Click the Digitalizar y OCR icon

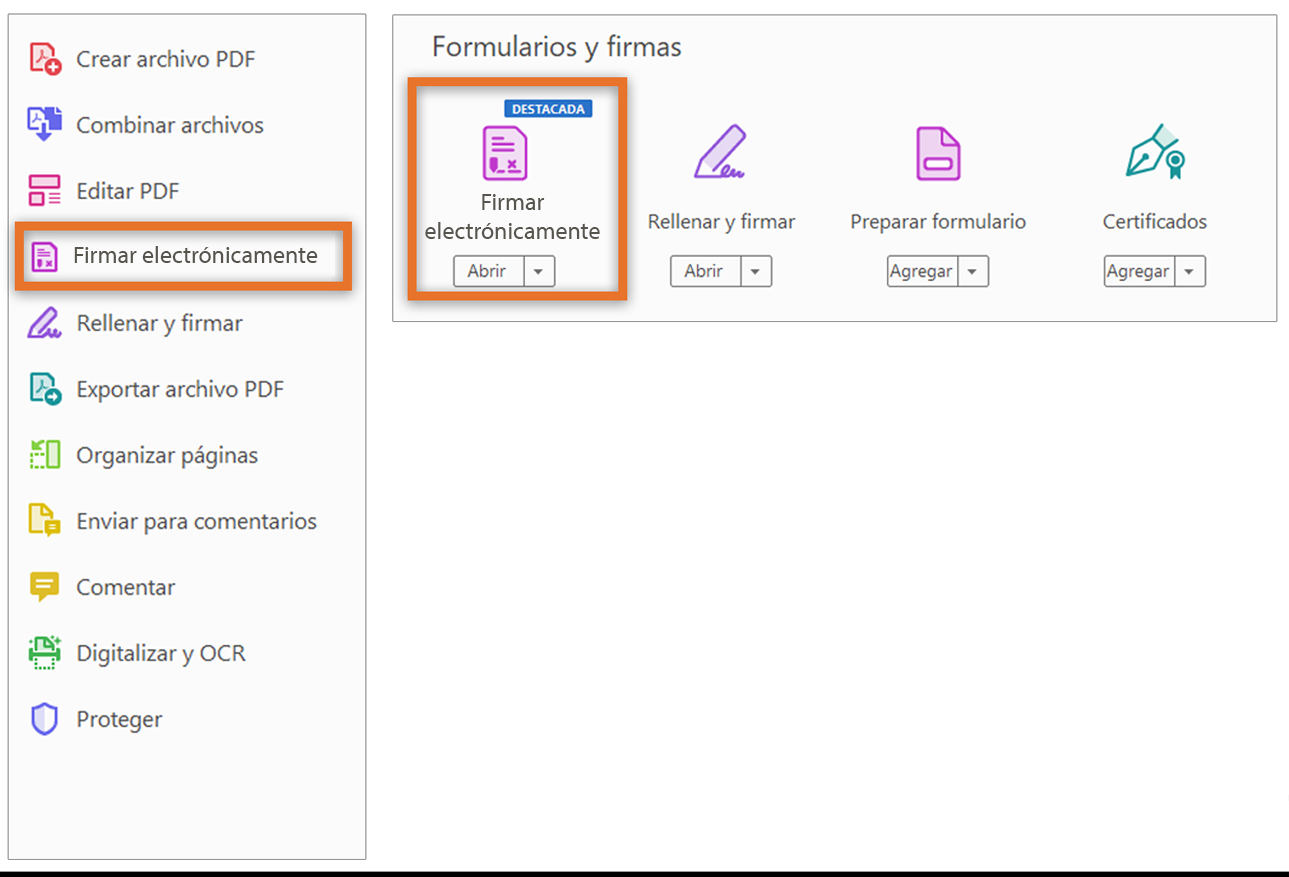[45, 653]
